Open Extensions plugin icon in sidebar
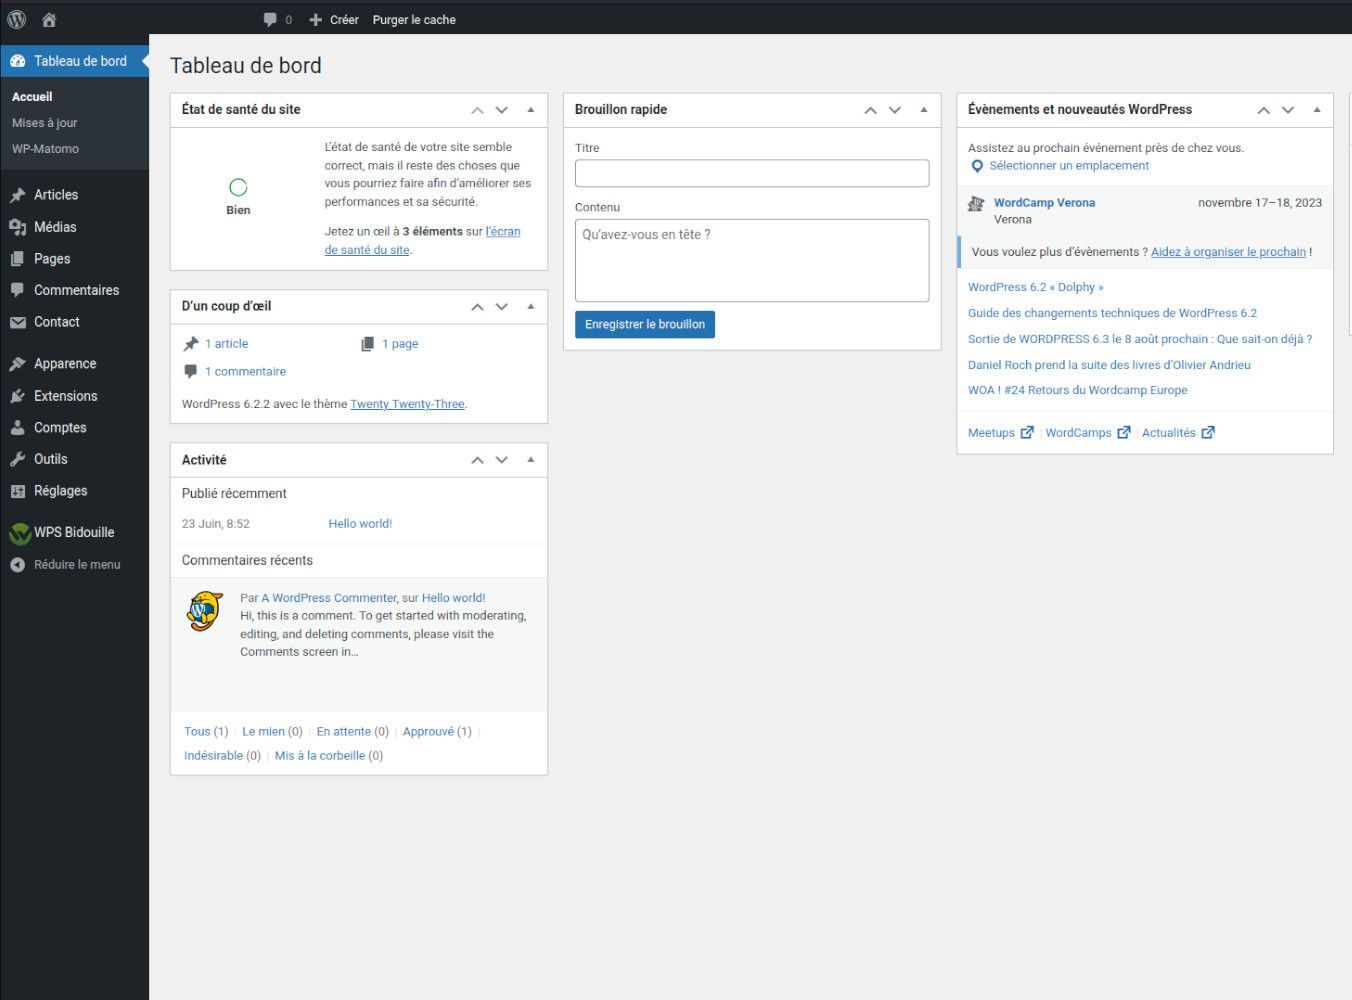The image size is (1352, 1000). 17,396
